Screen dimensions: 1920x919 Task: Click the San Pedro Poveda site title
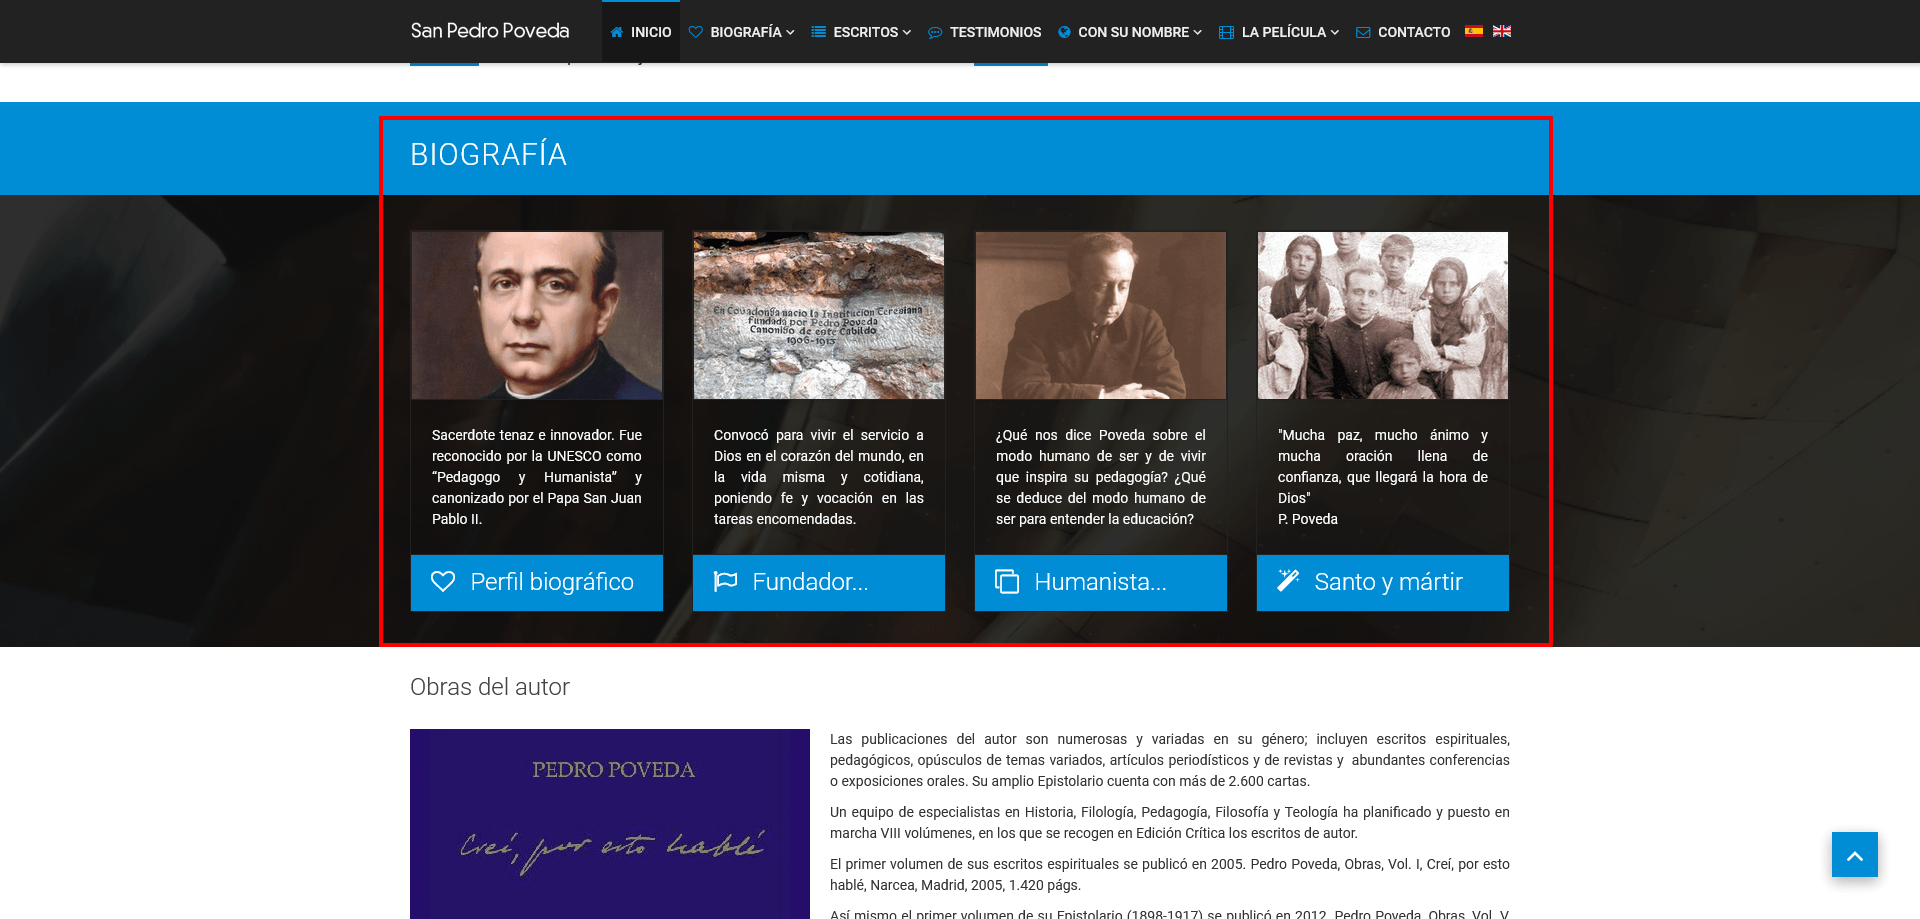click(x=490, y=31)
